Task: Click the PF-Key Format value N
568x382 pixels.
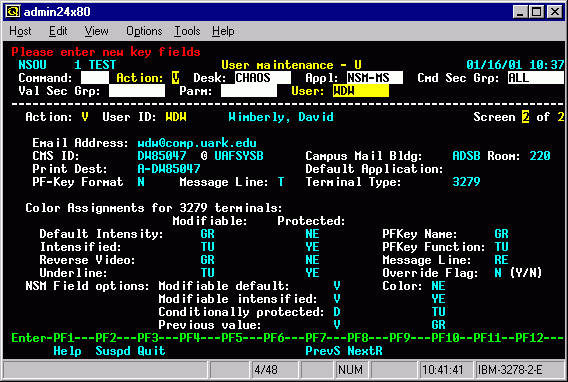Action: click(141, 182)
